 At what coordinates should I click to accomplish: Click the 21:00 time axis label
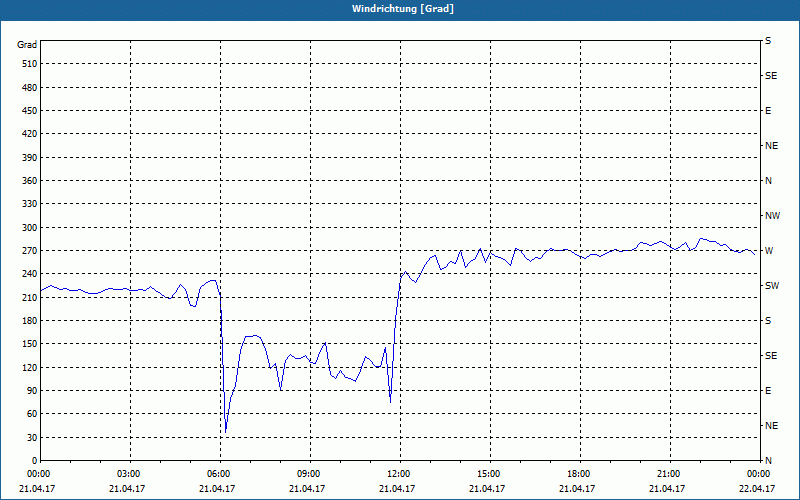point(667,474)
